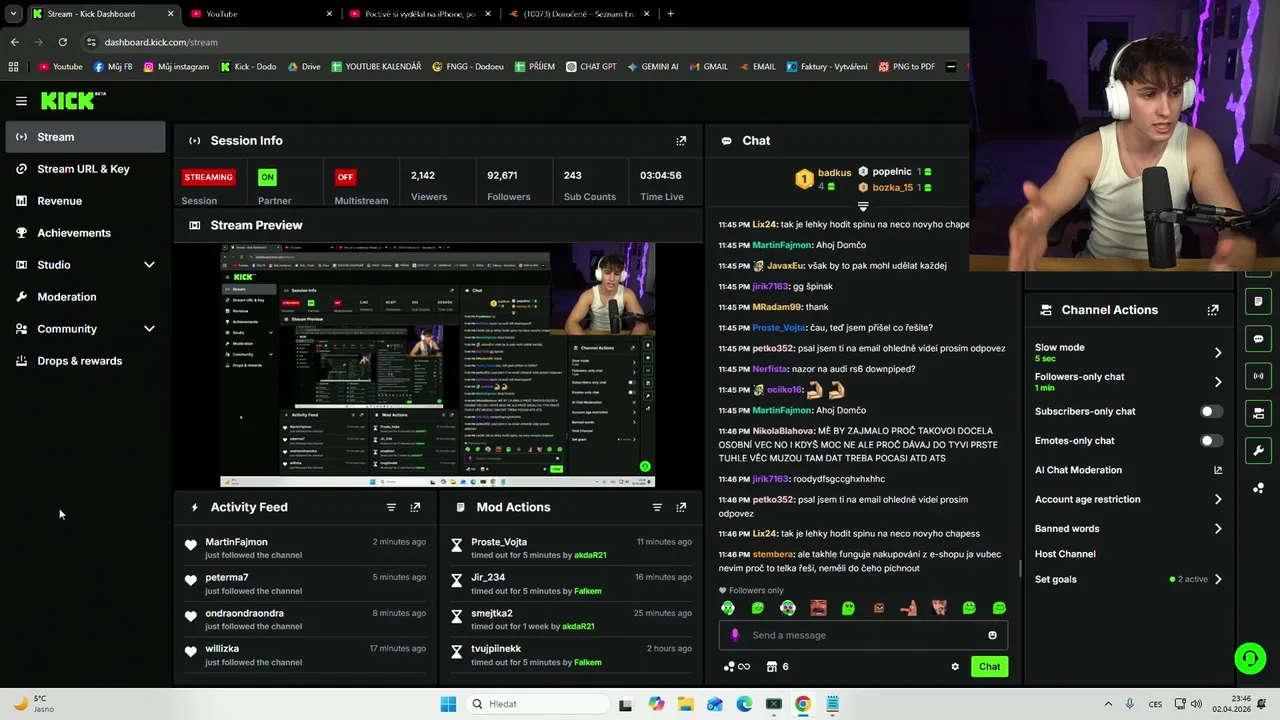Screen dimensions: 1280x720
Task: Open Followers-only chat settings arrow
Action: pyautogui.click(x=1218, y=382)
